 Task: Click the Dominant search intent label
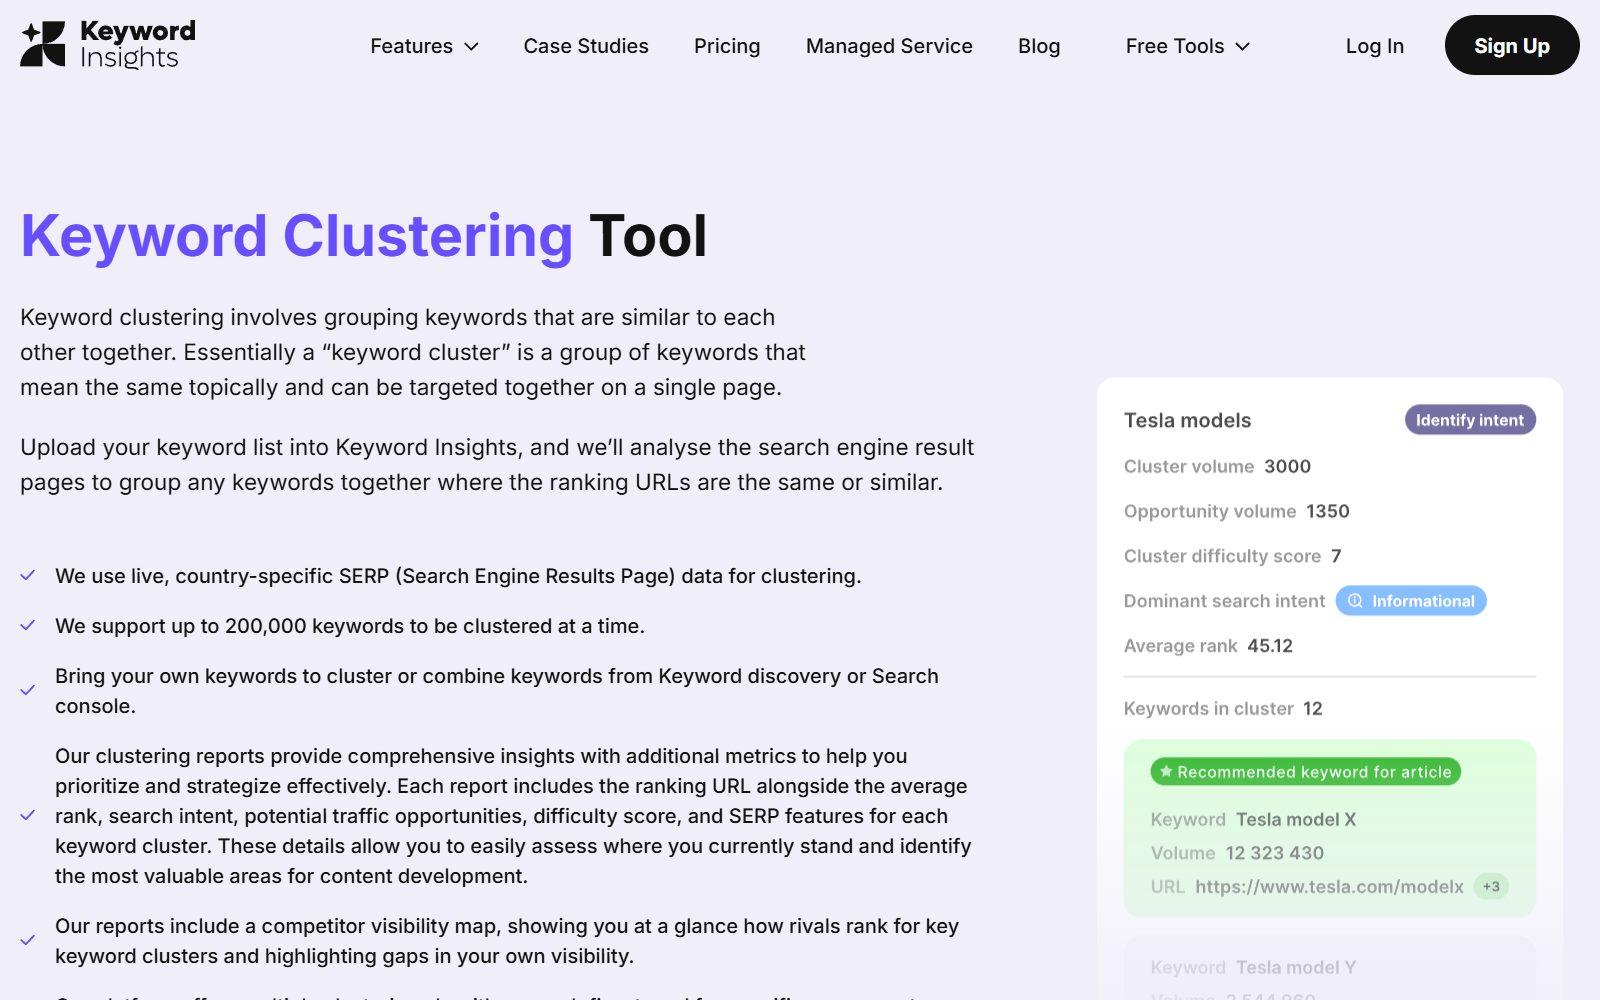click(x=1224, y=601)
